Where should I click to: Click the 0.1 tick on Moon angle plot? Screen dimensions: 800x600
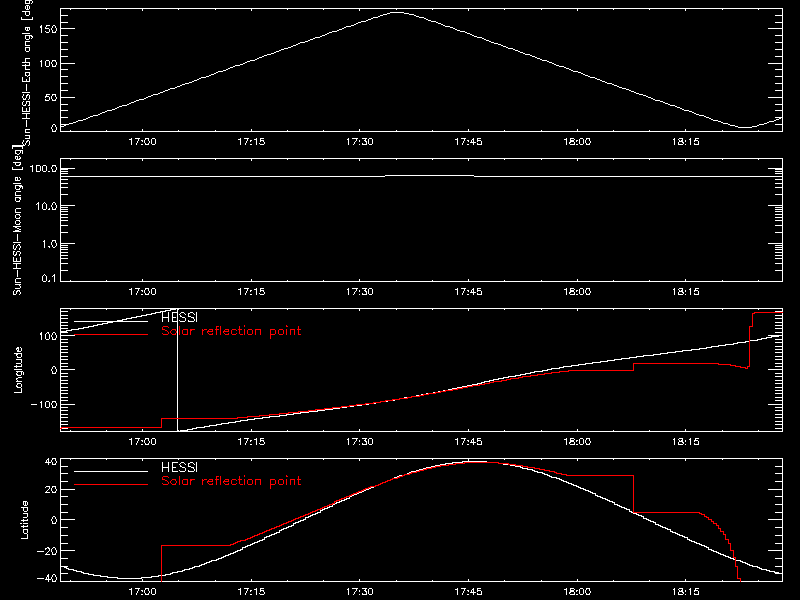pyautogui.click(x=49, y=278)
